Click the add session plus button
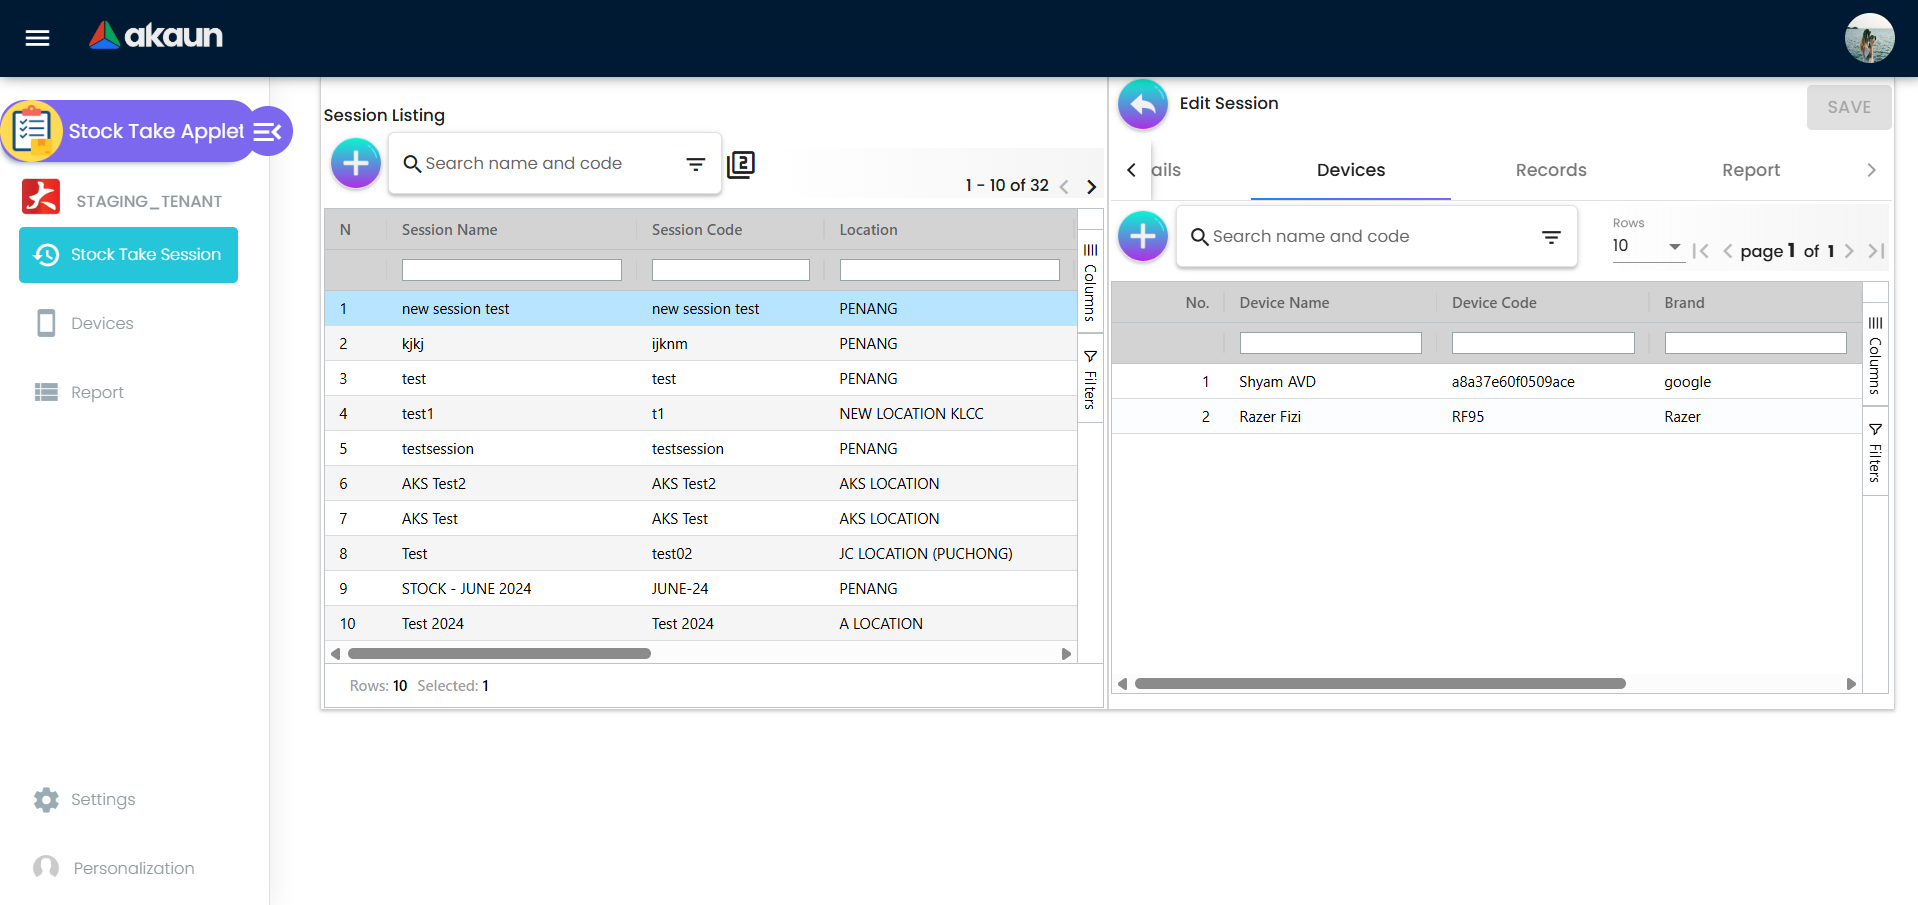1918x905 pixels. point(356,163)
